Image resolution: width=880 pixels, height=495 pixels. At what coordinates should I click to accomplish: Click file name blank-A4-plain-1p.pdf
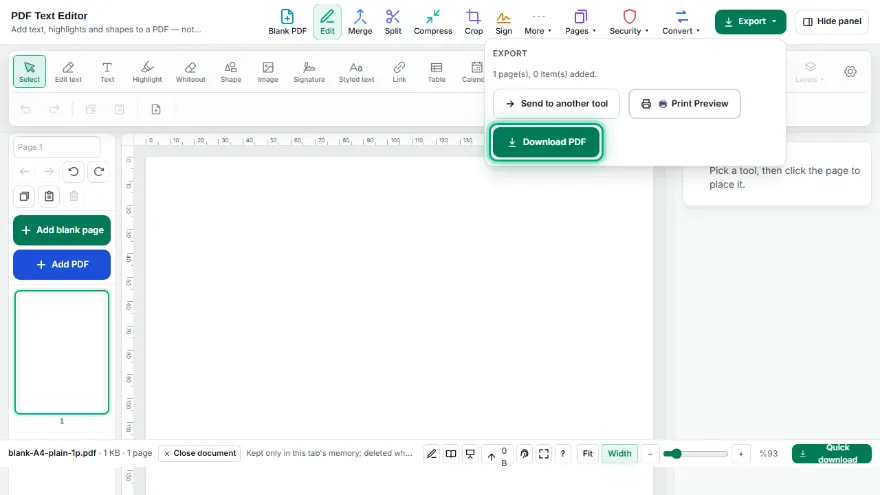click(x=52, y=453)
